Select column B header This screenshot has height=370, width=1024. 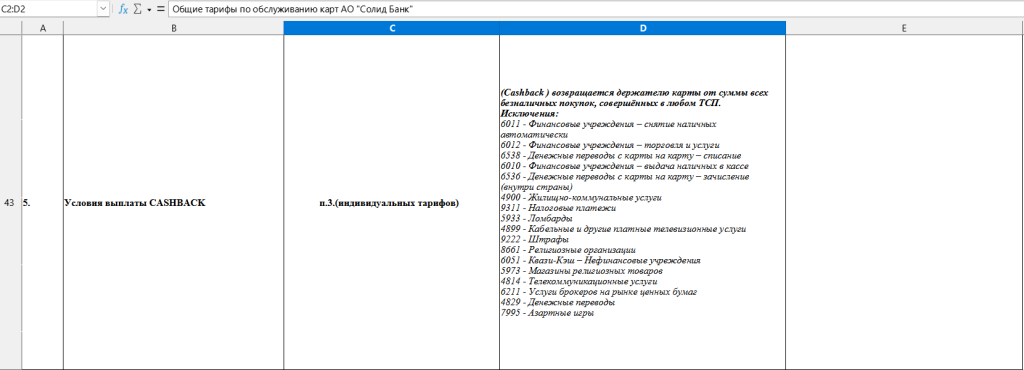[174, 28]
